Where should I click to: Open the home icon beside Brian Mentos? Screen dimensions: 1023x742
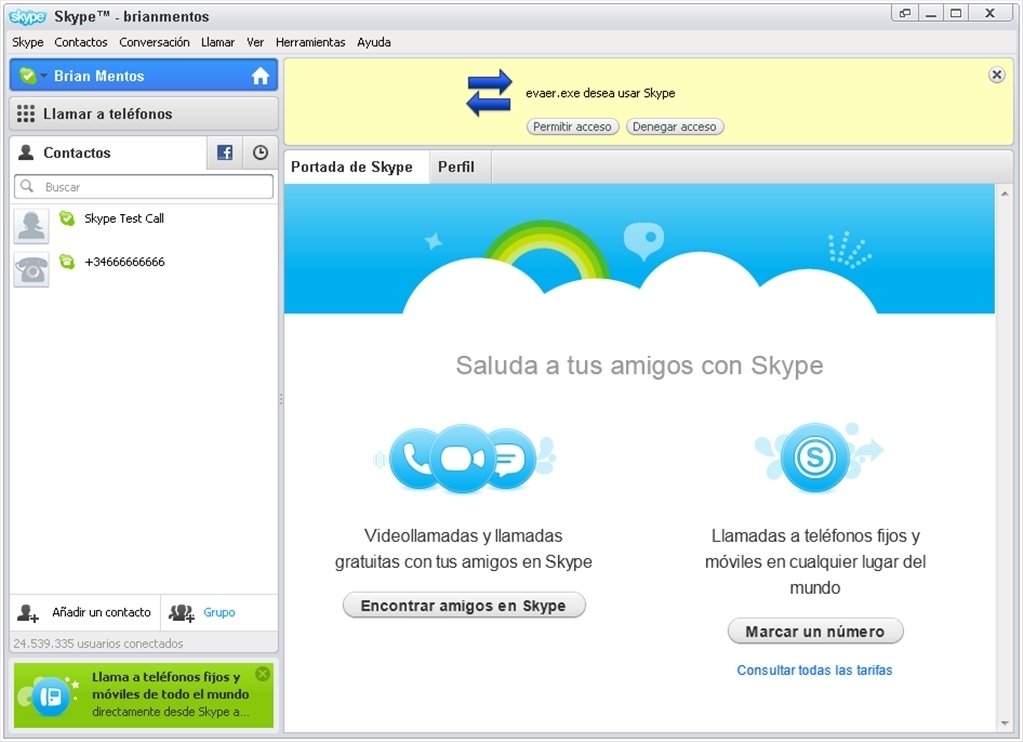click(260, 76)
